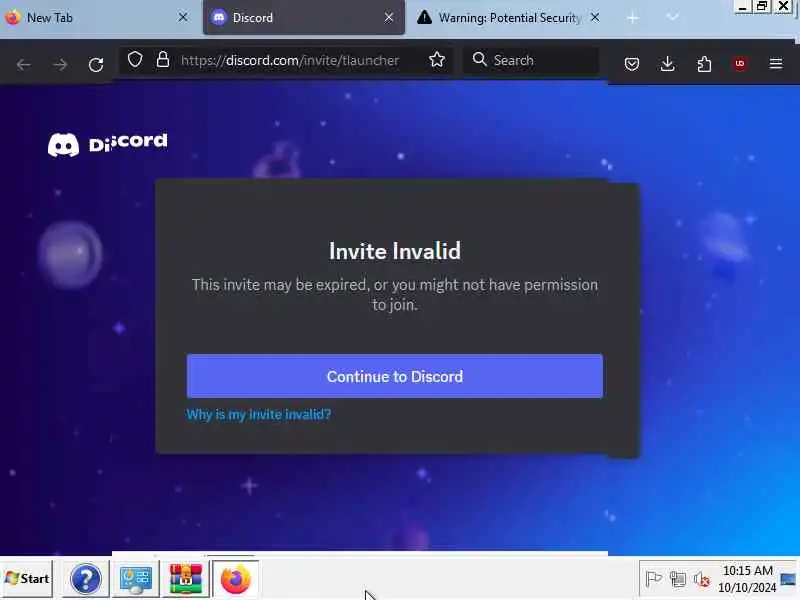Viewport: 800px width, 600px height.
Task: Click Continue to Discord button
Action: point(395,377)
